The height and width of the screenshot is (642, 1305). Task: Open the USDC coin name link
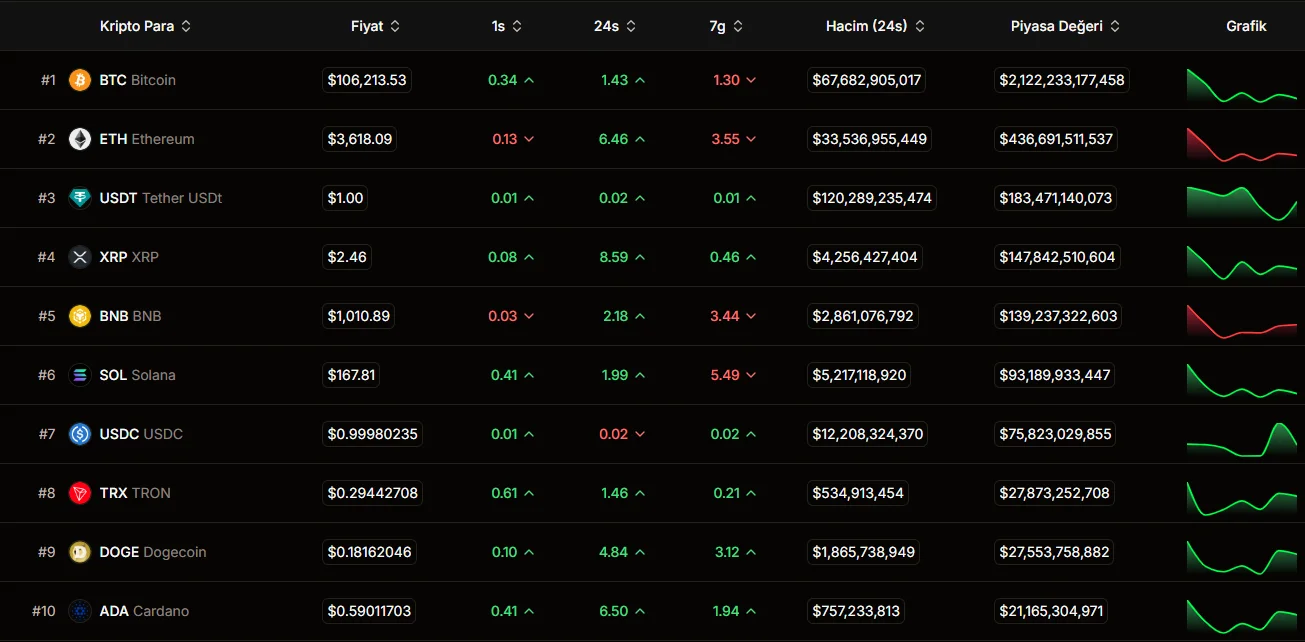[141, 434]
